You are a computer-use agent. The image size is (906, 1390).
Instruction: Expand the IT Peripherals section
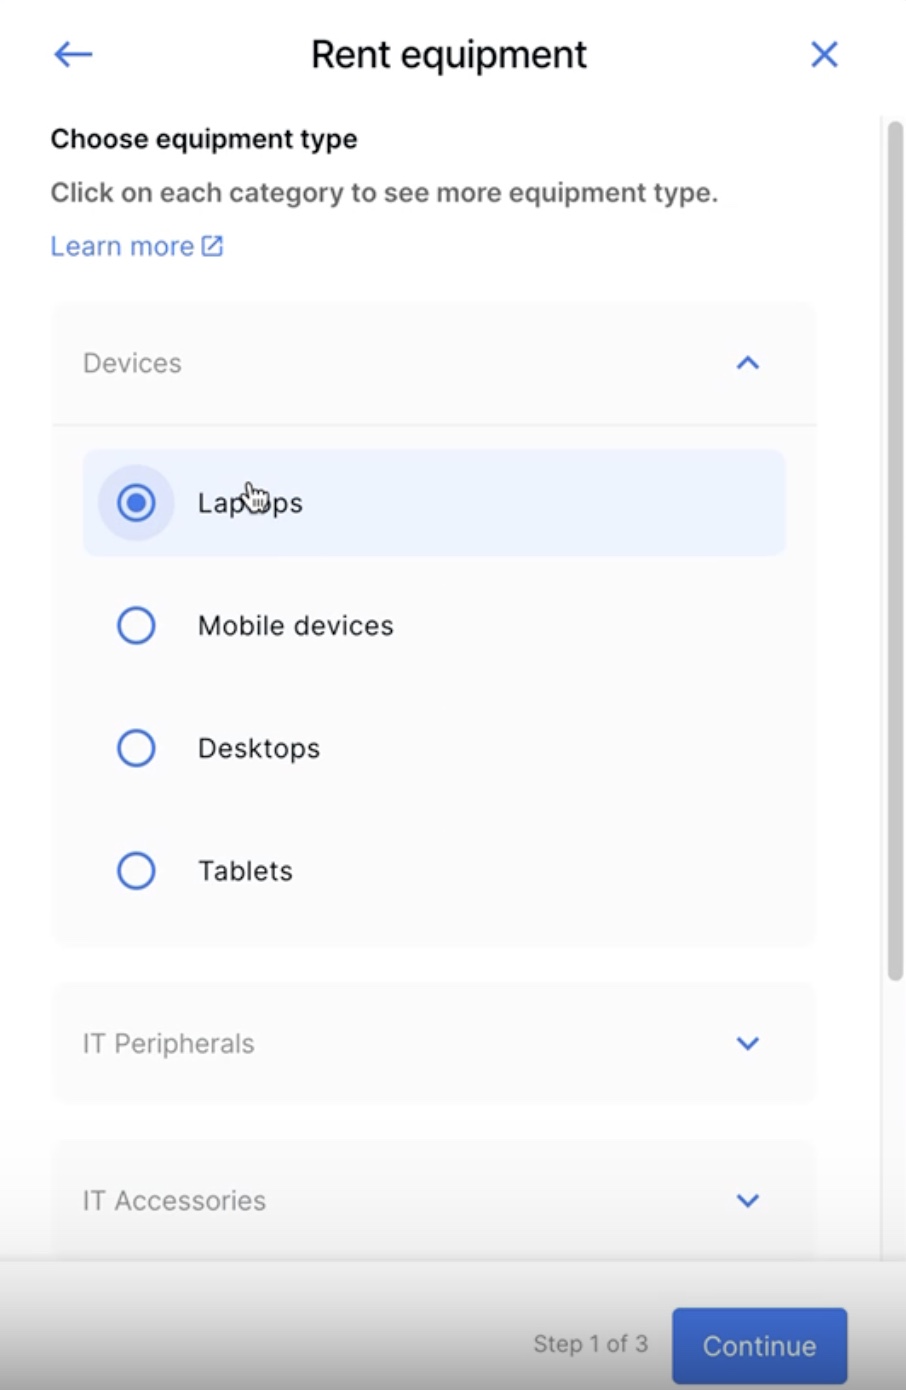(x=434, y=1043)
